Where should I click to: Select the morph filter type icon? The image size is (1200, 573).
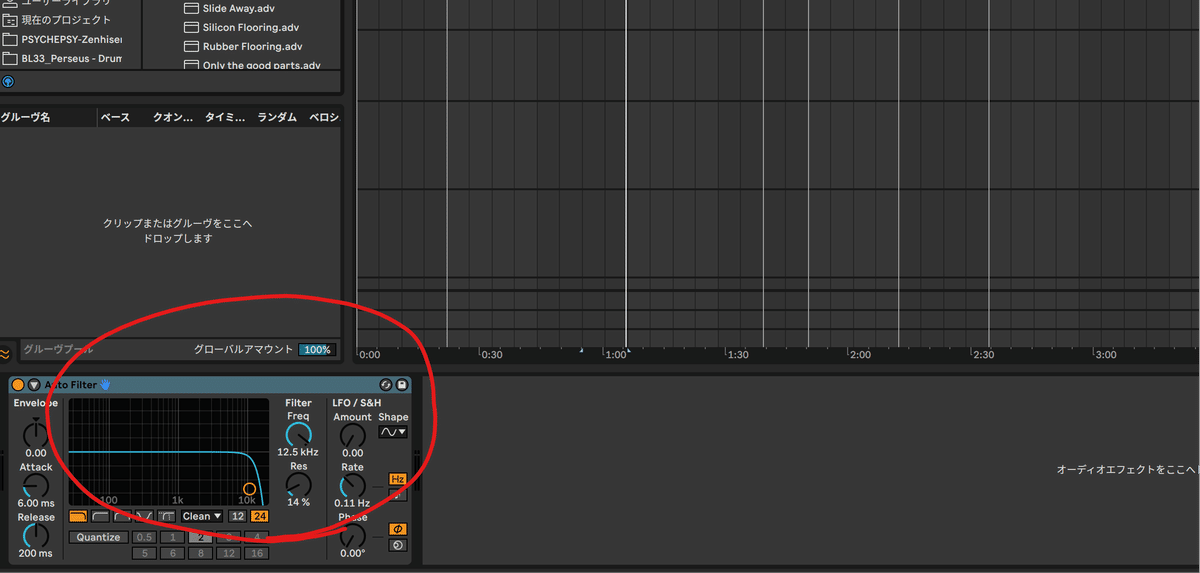[167, 516]
